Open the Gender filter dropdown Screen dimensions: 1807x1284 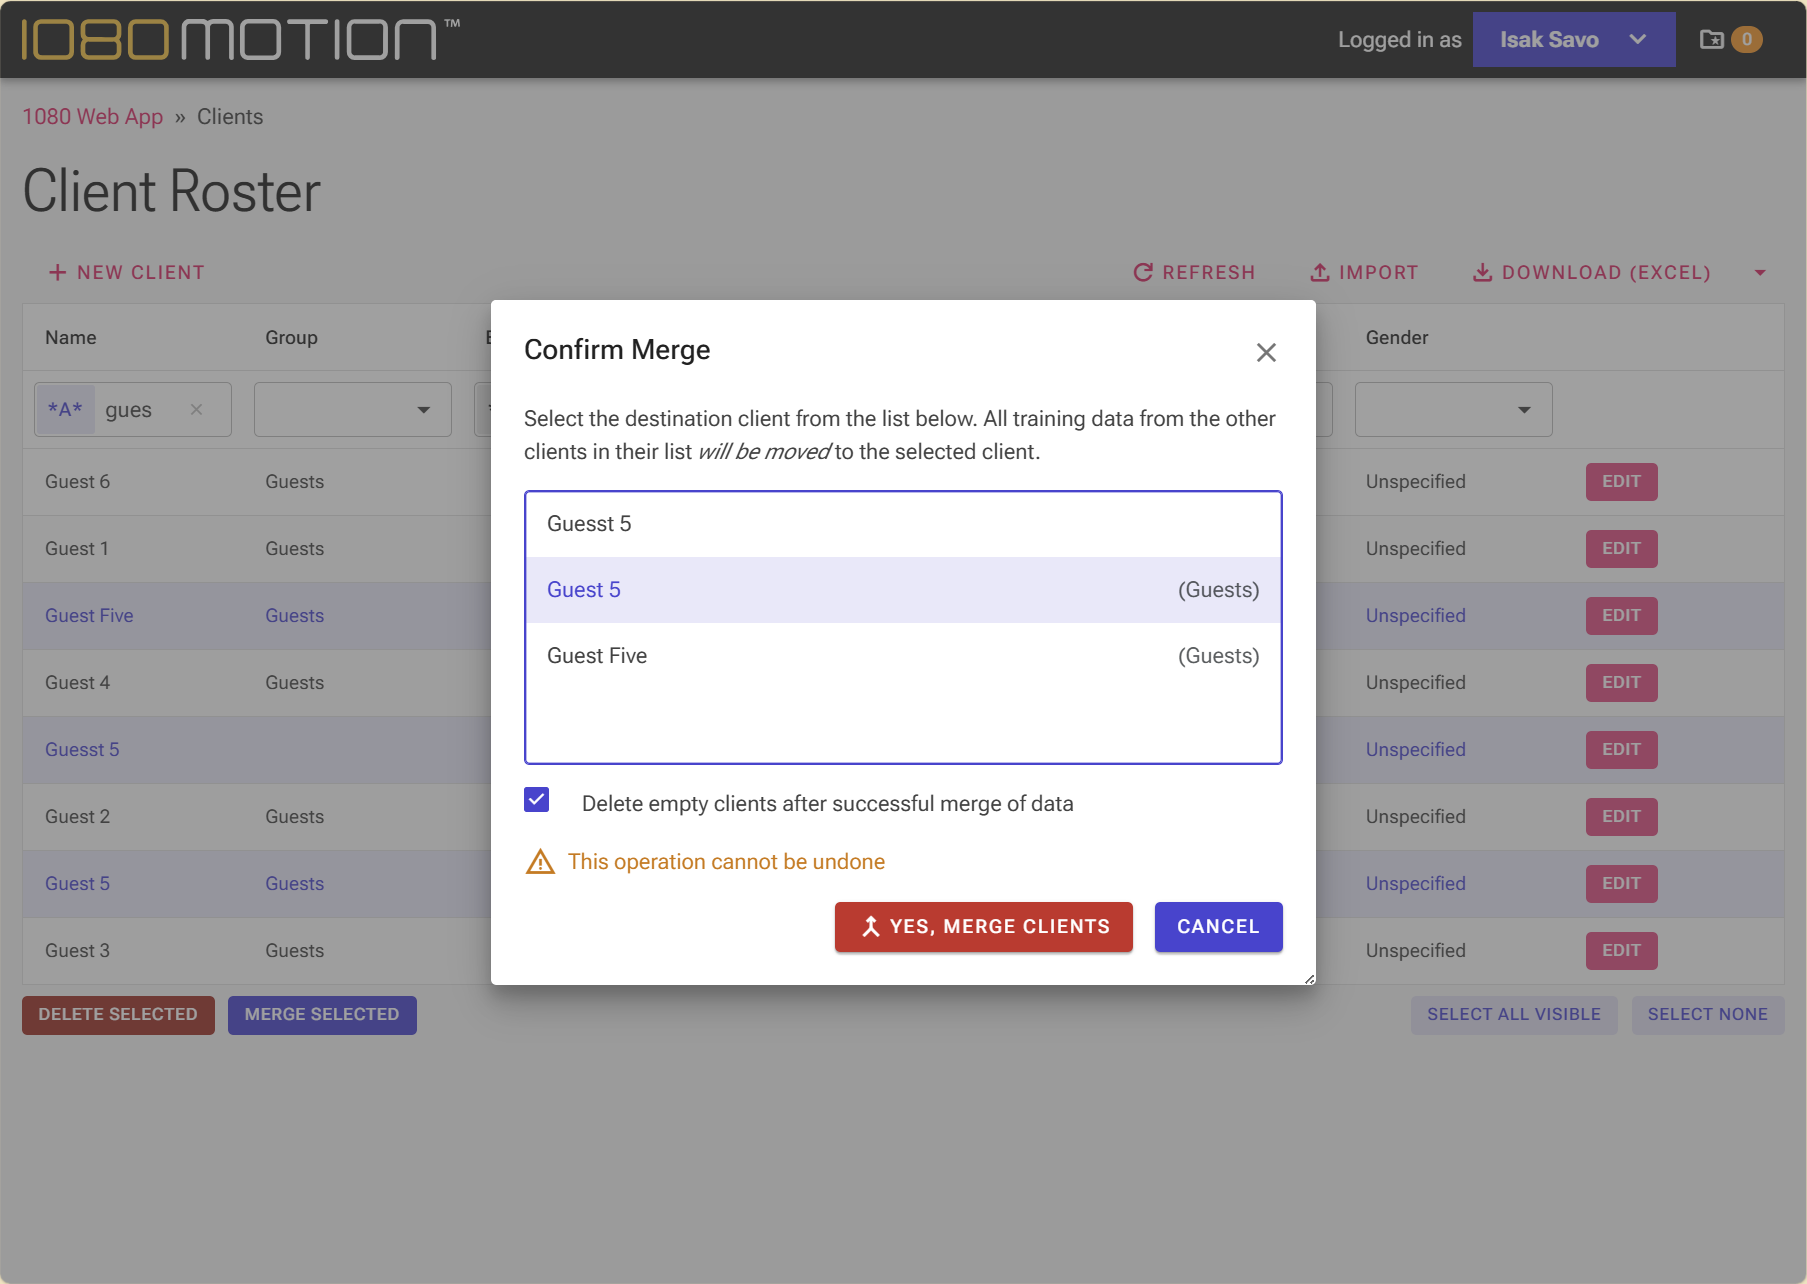(1454, 409)
